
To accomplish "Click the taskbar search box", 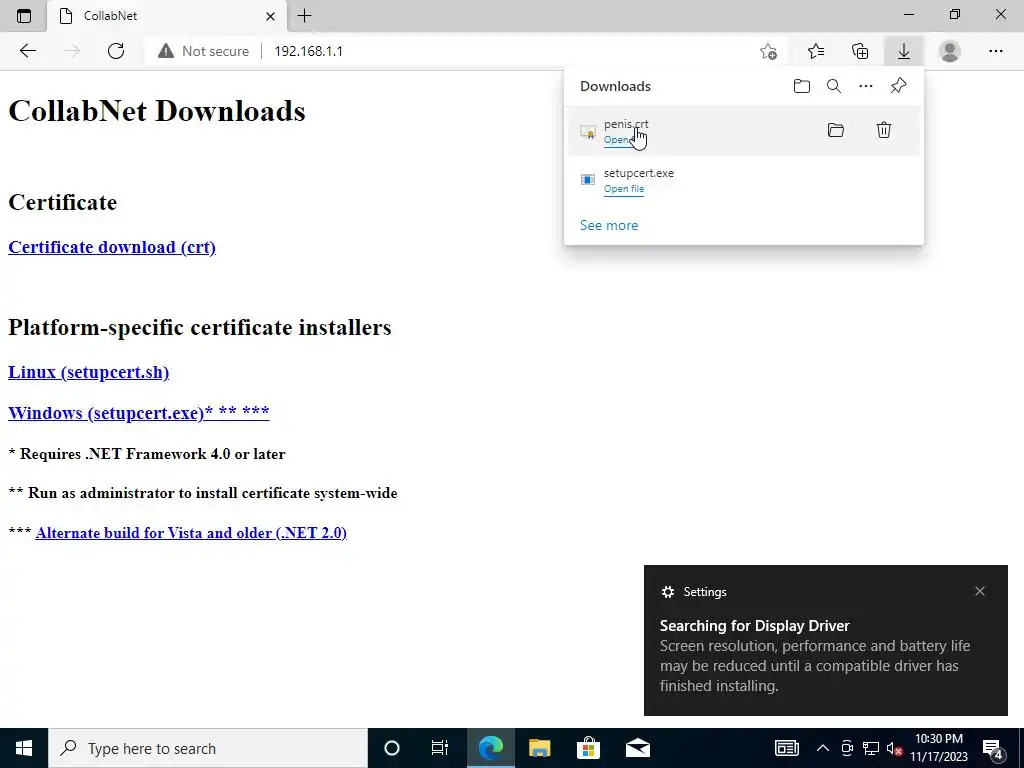I will pos(208,748).
